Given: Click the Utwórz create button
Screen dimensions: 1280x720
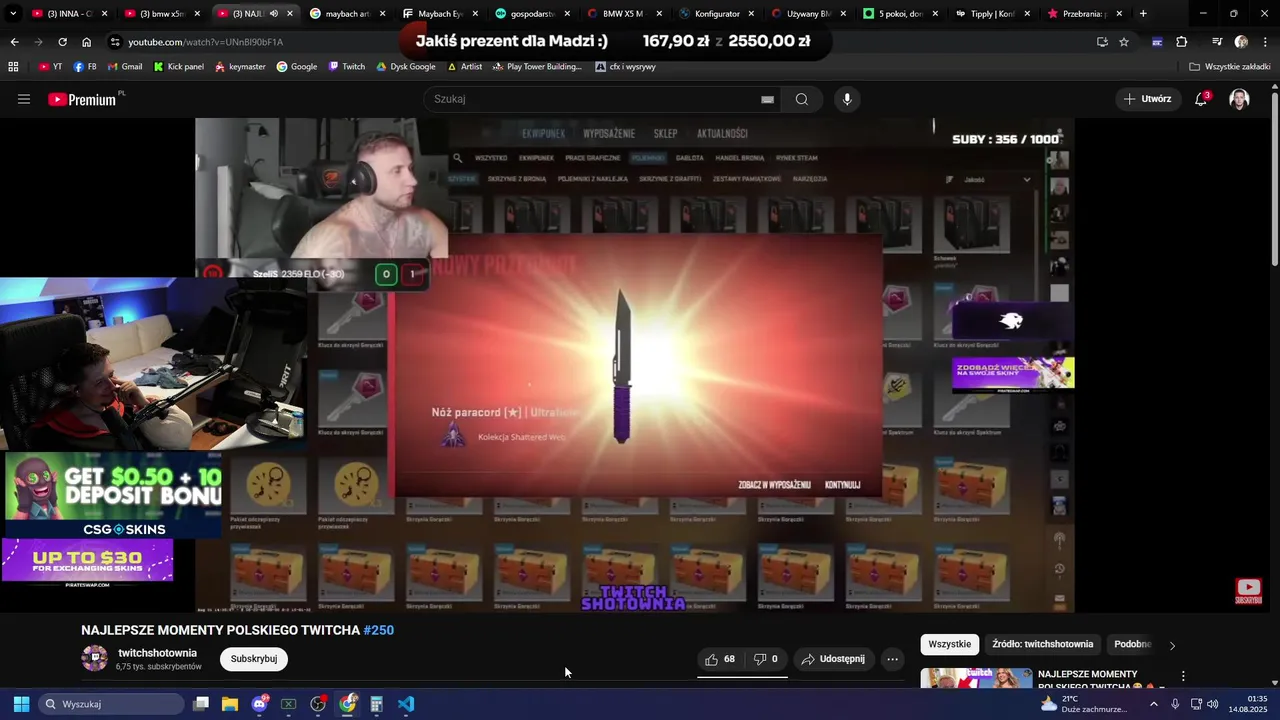Looking at the screenshot, I should (x=1147, y=99).
